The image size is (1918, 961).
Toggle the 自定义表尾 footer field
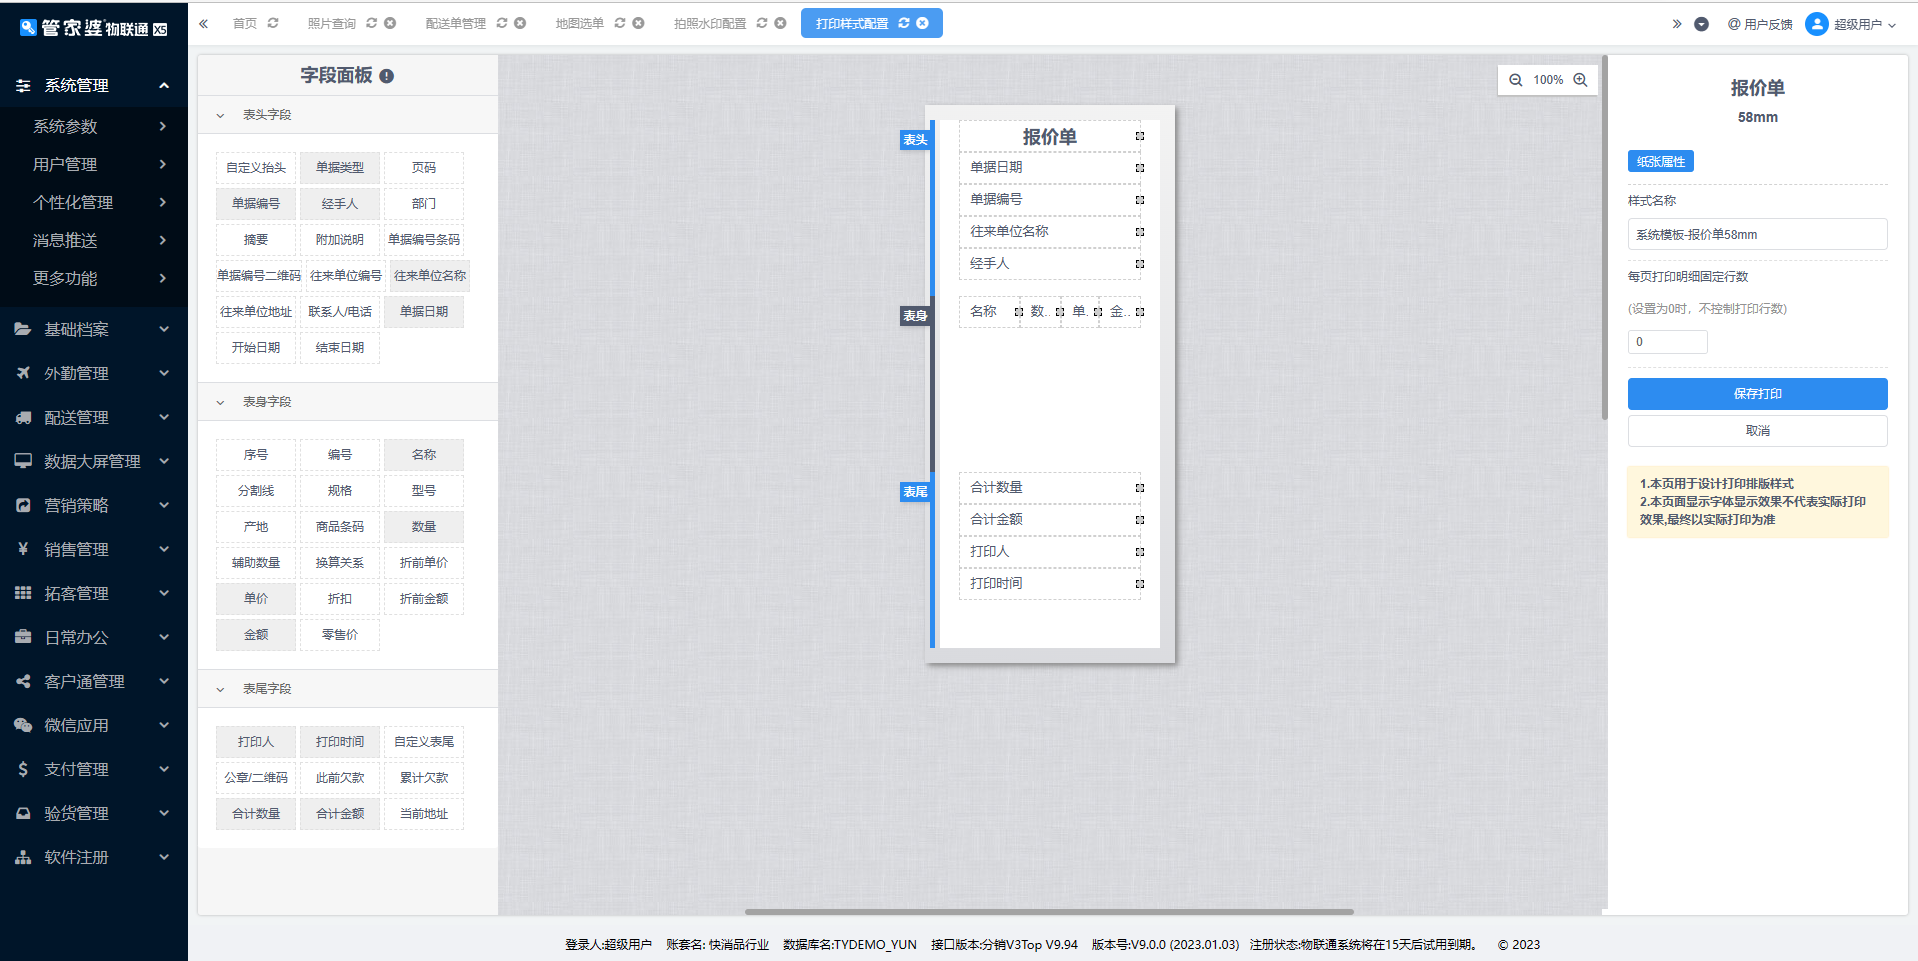point(424,742)
